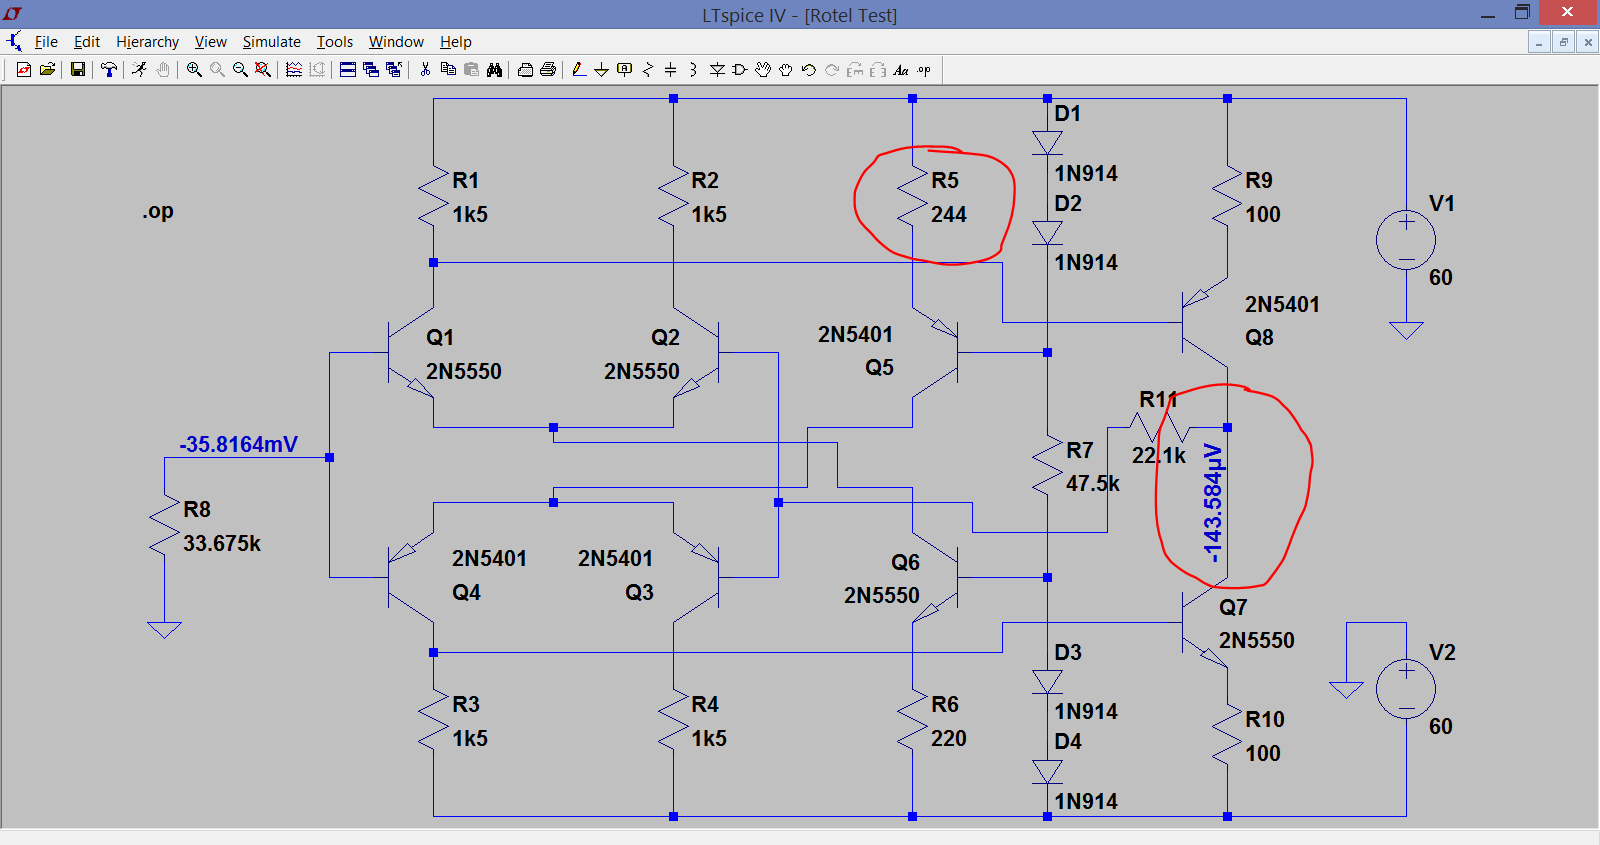The height and width of the screenshot is (845, 1600).
Task: Click the Close All Windows icon
Action: point(394,70)
